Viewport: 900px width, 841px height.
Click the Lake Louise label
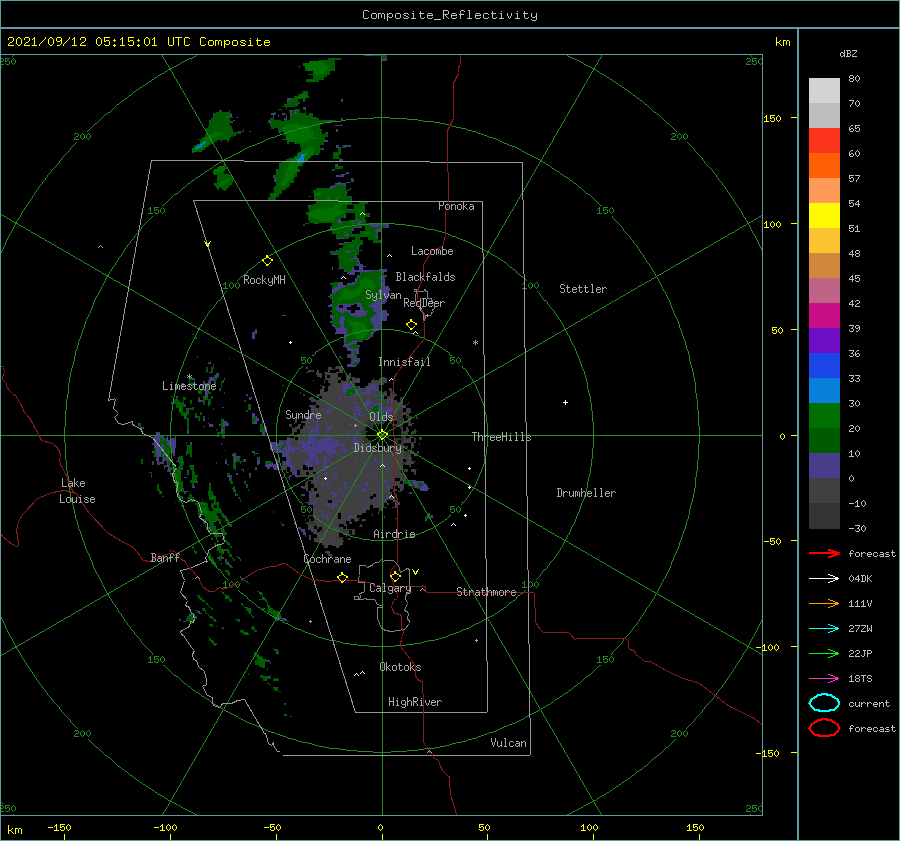77,491
